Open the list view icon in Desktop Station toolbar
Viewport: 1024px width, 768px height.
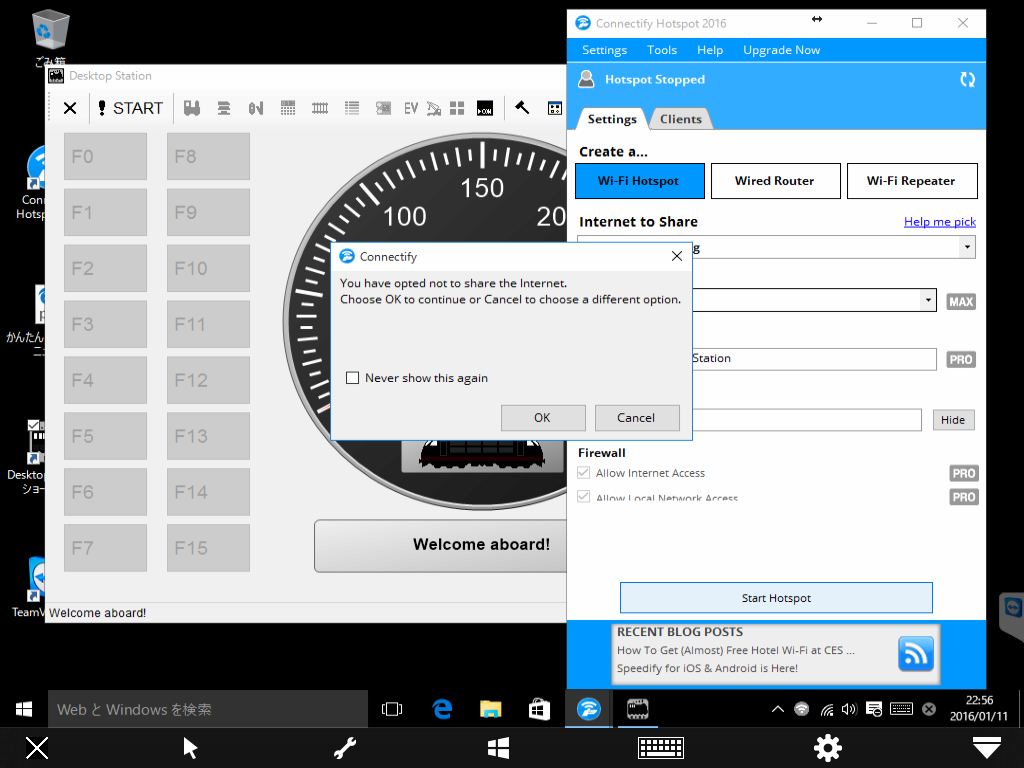pos(352,108)
